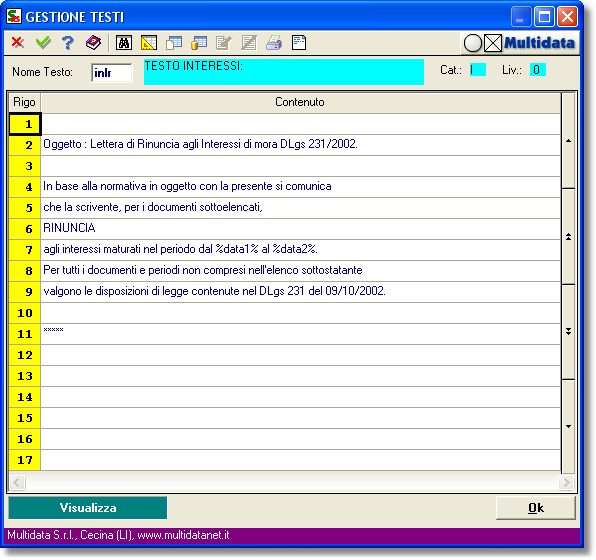596x560 pixels.
Task: Open the purple help manual book
Action: pyautogui.click(x=93, y=43)
